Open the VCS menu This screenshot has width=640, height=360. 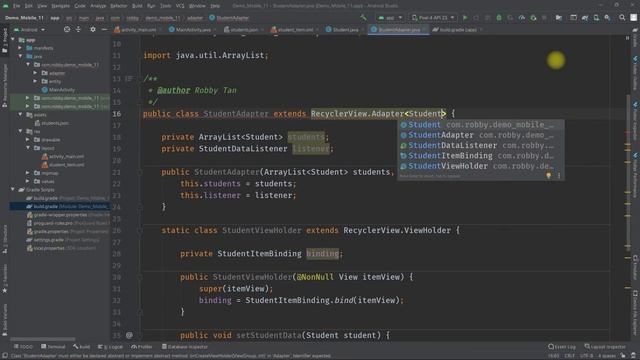[180, 6]
